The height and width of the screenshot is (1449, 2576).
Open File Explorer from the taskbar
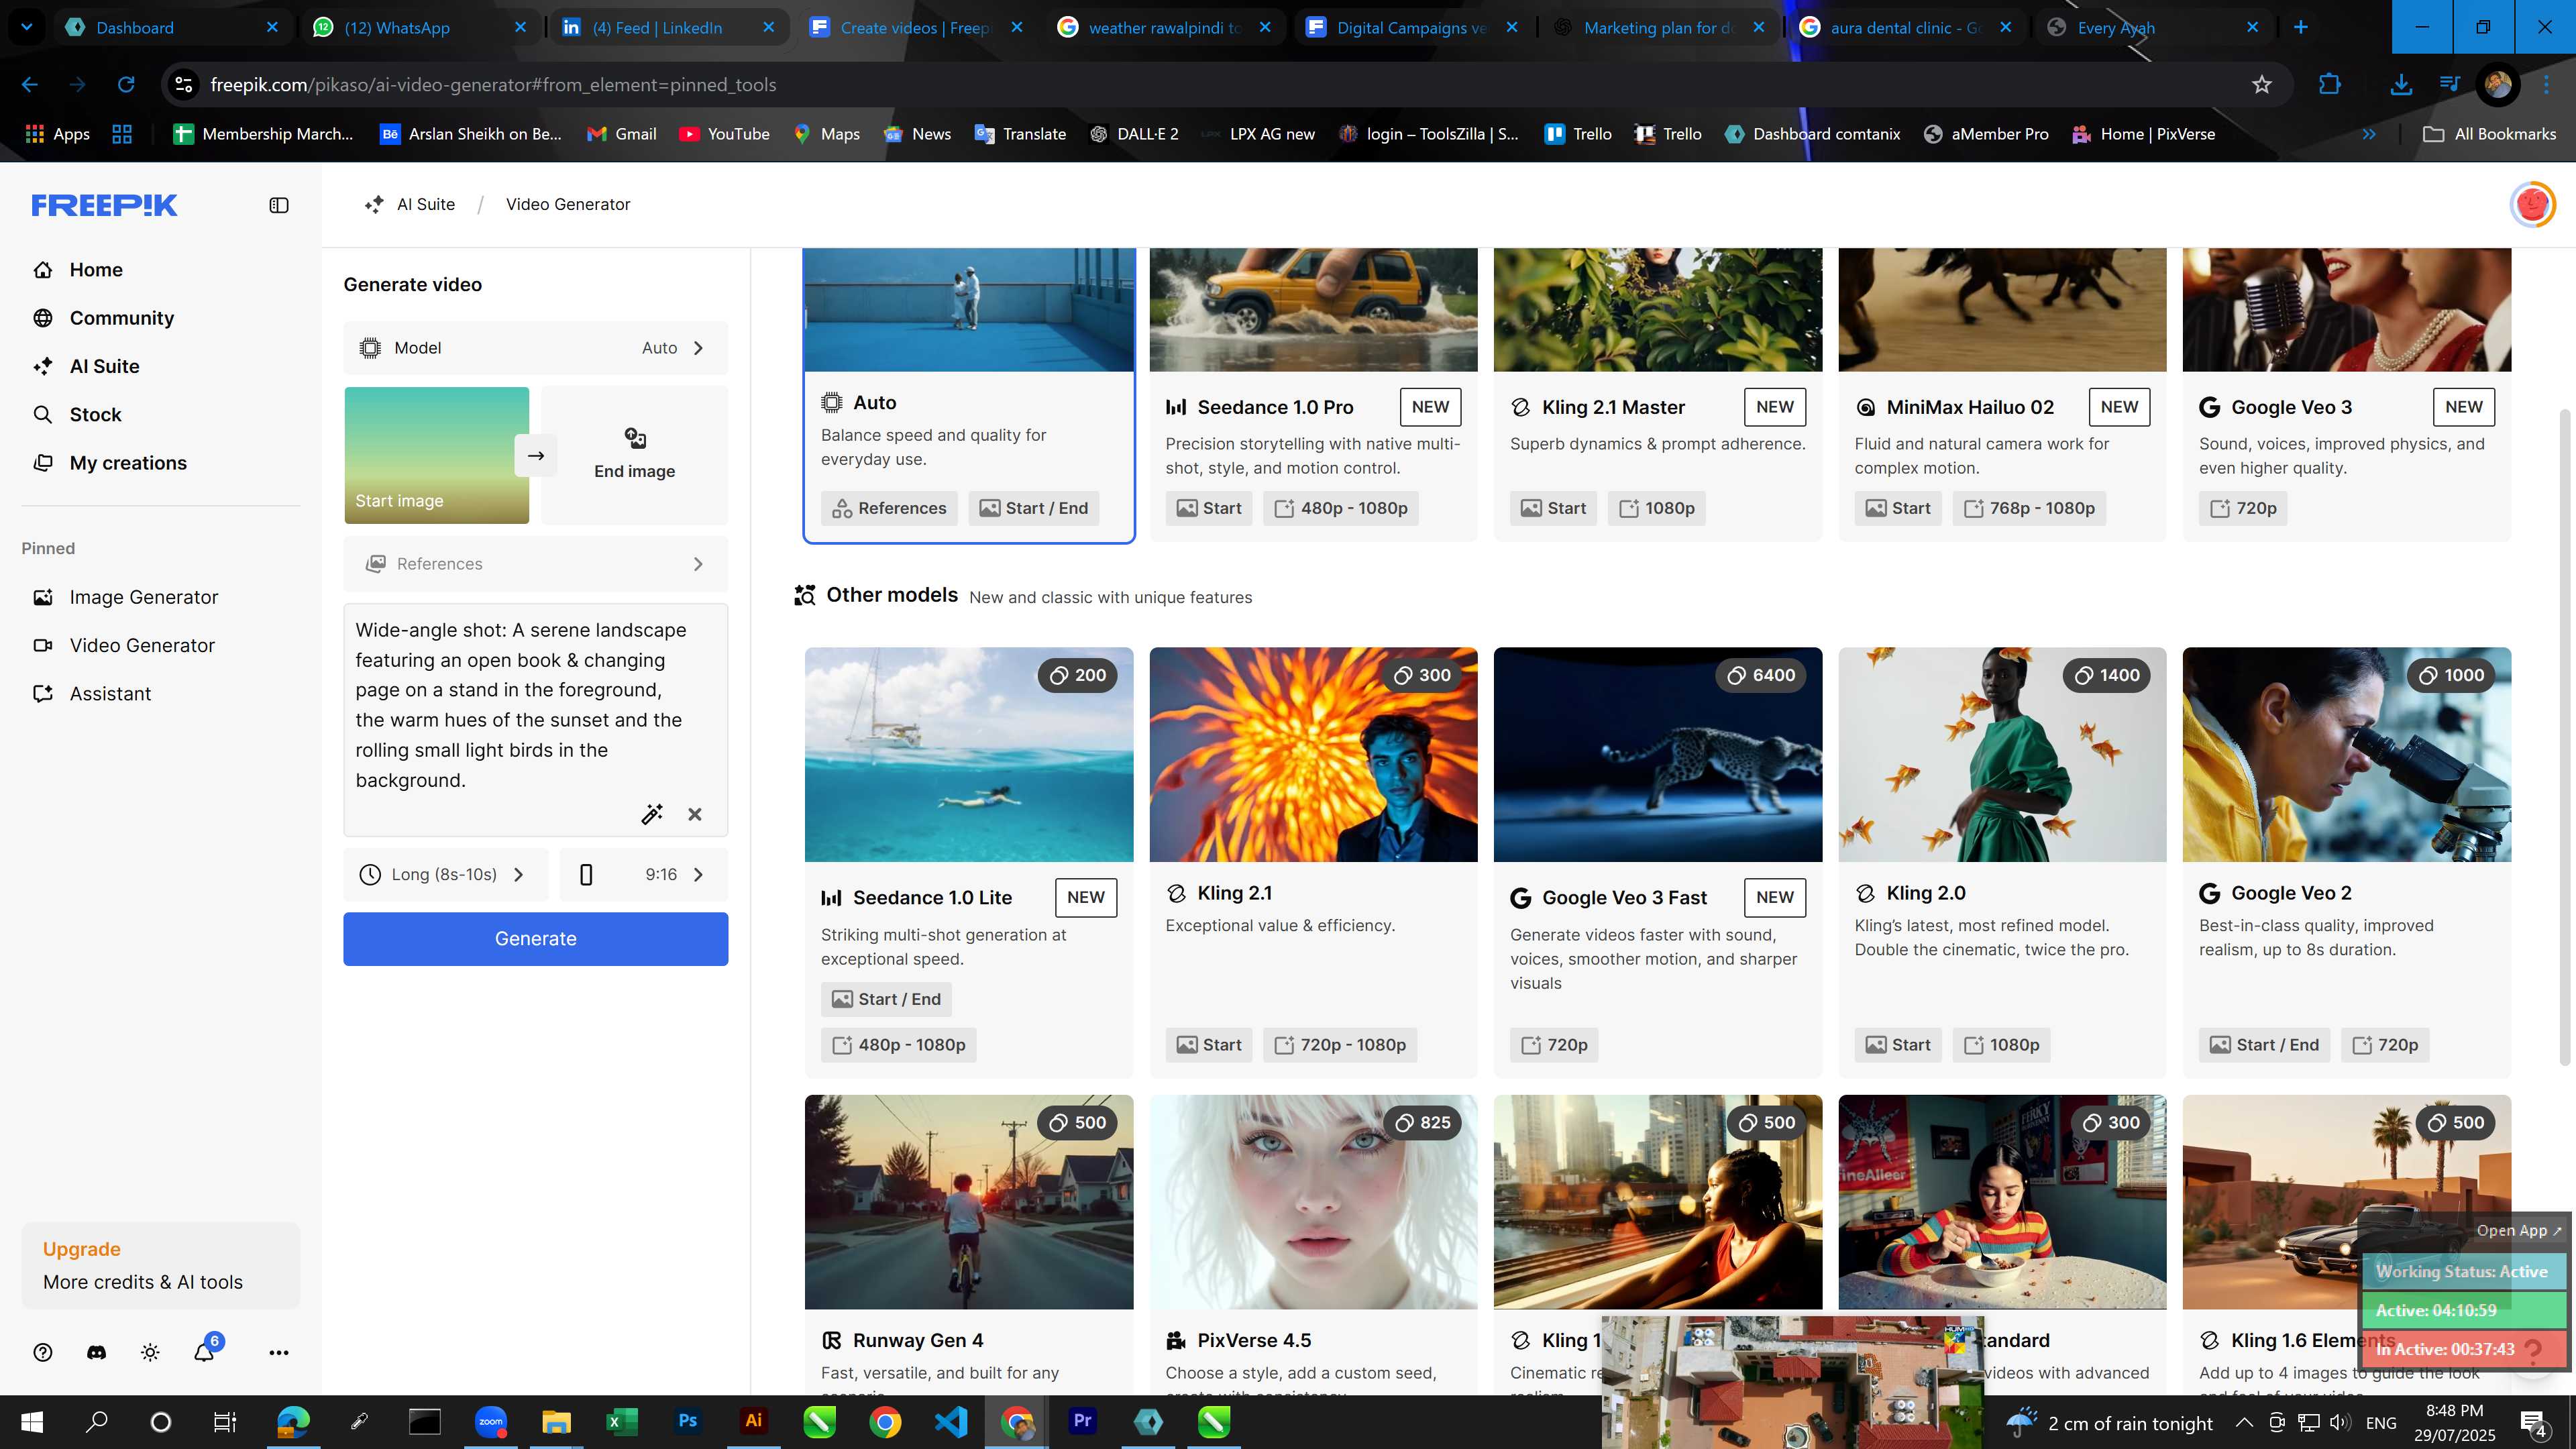(x=556, y=1421)
